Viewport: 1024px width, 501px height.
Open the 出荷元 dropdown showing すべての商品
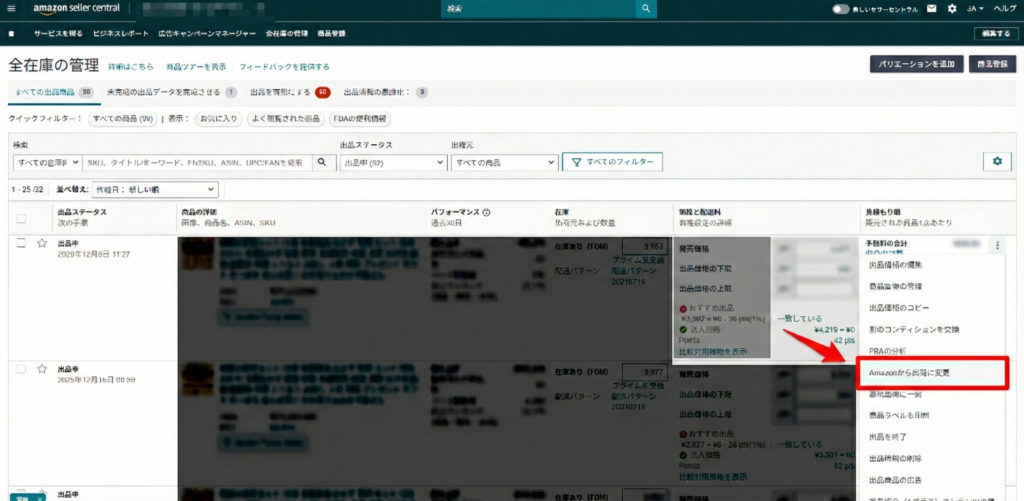pyautogui.click(x=505, y=162)
